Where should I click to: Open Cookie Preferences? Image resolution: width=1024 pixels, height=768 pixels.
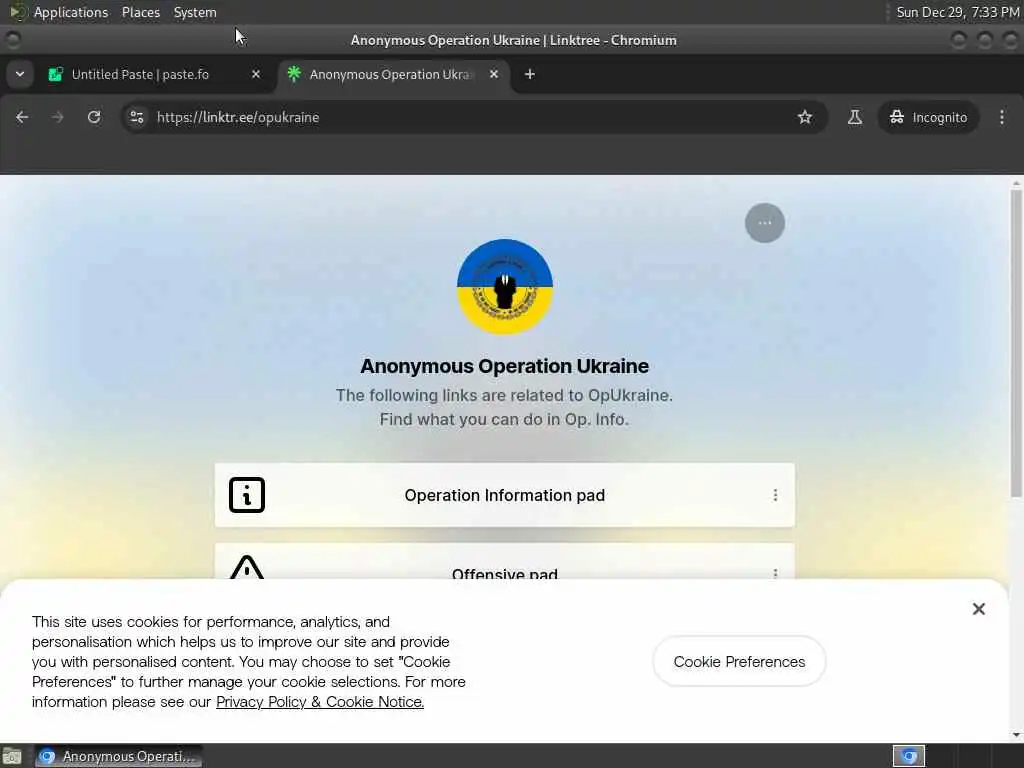(x=739, y=662)
